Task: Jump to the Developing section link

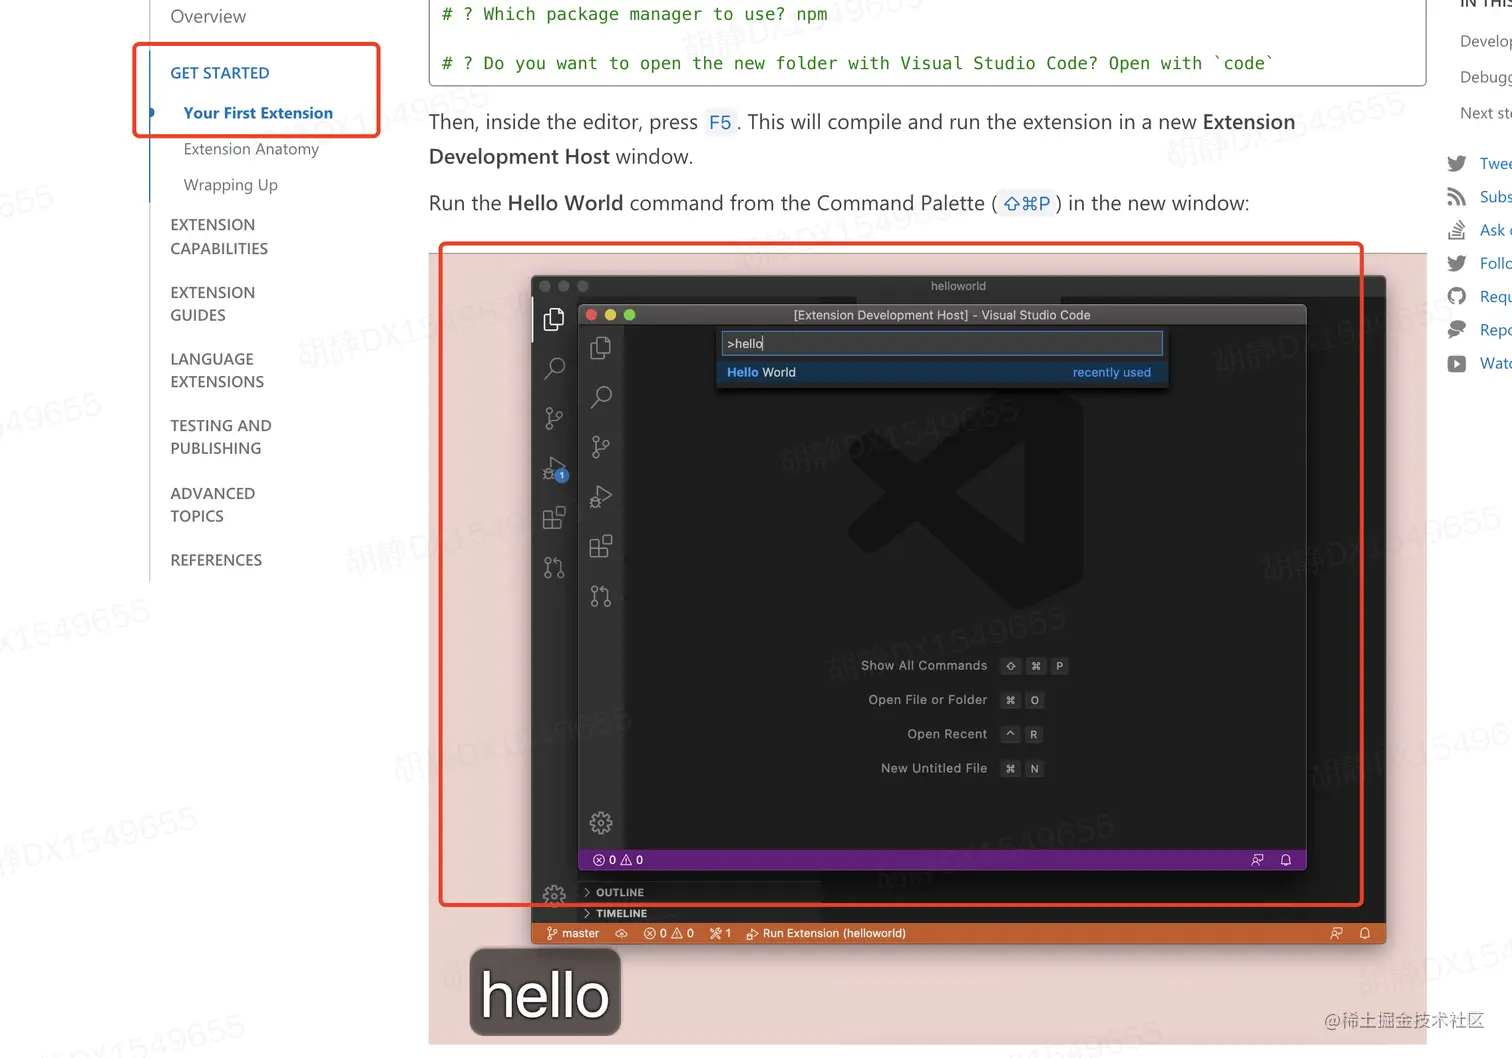Action: click(x=1485, y=41)
